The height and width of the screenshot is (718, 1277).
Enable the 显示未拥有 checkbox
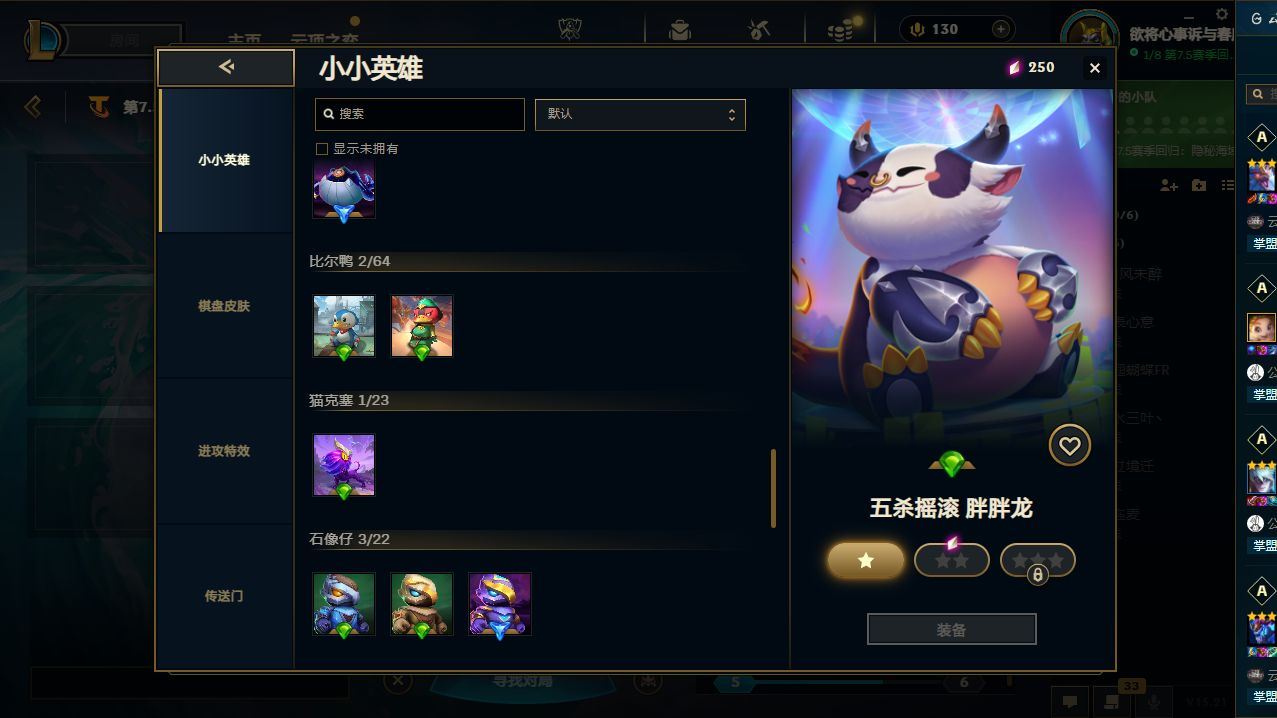[322, 148]
